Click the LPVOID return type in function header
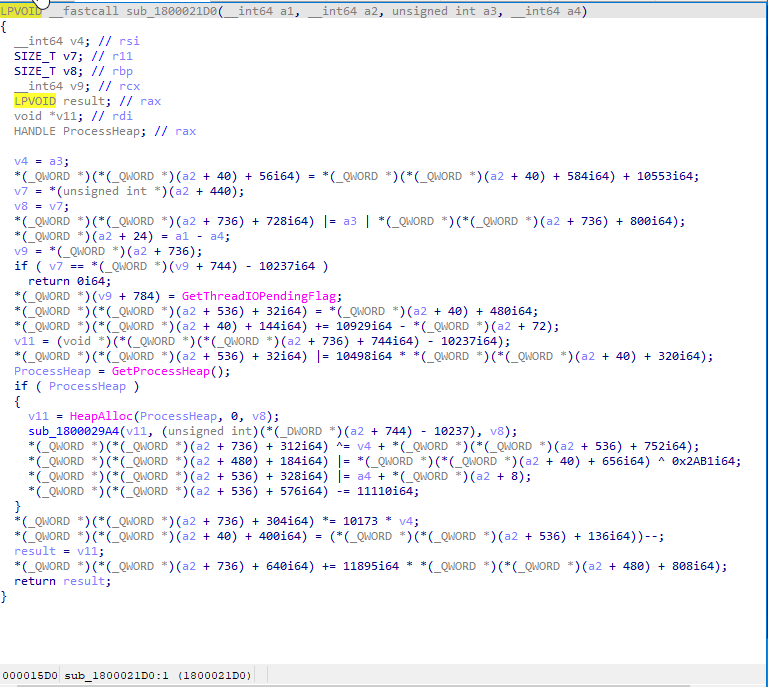This screenshot has width=768, height=687. [x=21, y=11]
